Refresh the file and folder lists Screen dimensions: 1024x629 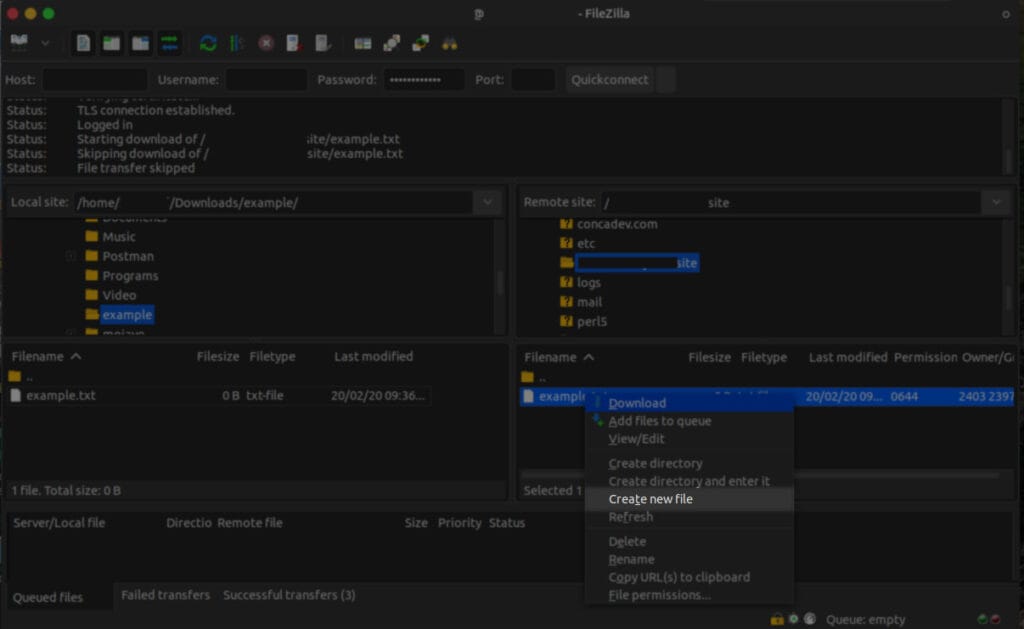[x=208, y=43]
